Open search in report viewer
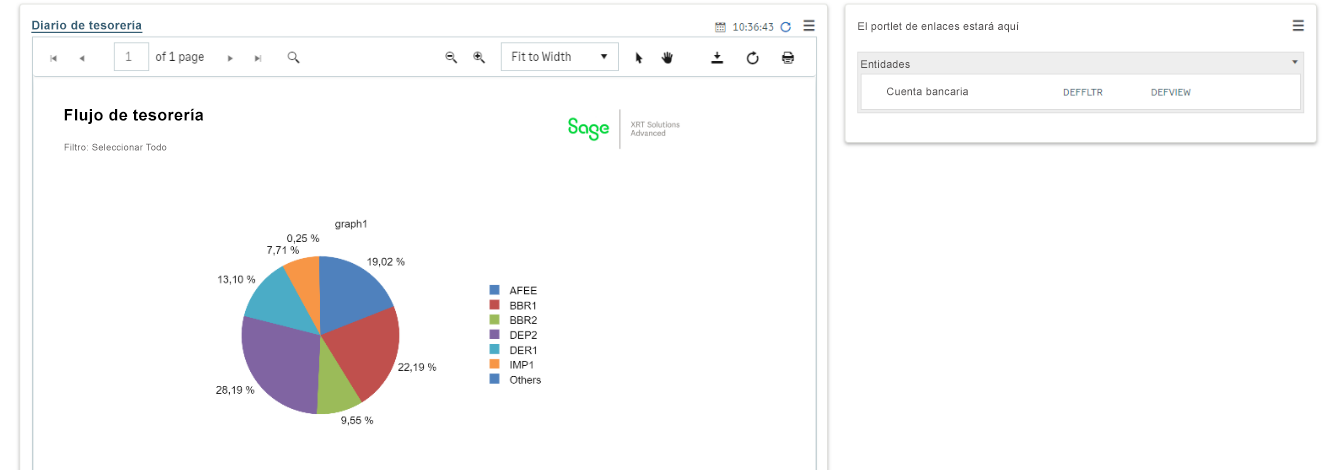The image size is (1328, 470). click(293, 57)
